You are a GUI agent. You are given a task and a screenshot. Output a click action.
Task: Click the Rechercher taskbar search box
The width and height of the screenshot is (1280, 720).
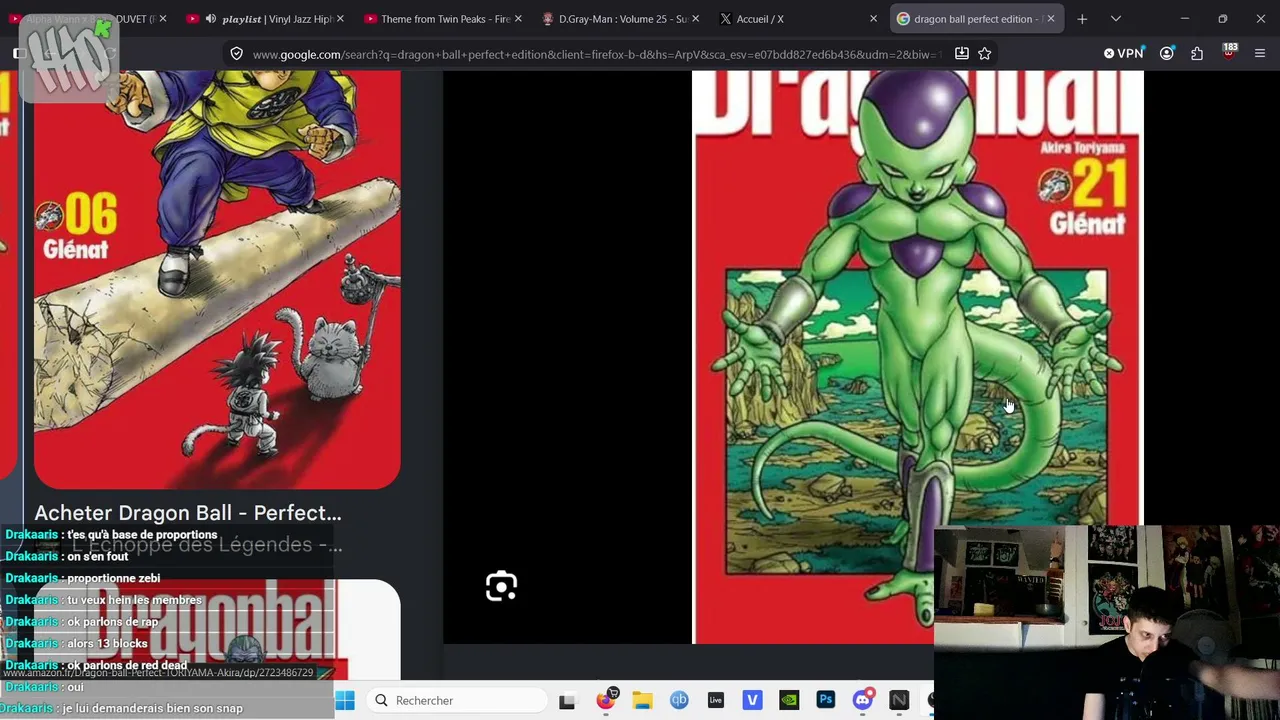coord(457,700)
